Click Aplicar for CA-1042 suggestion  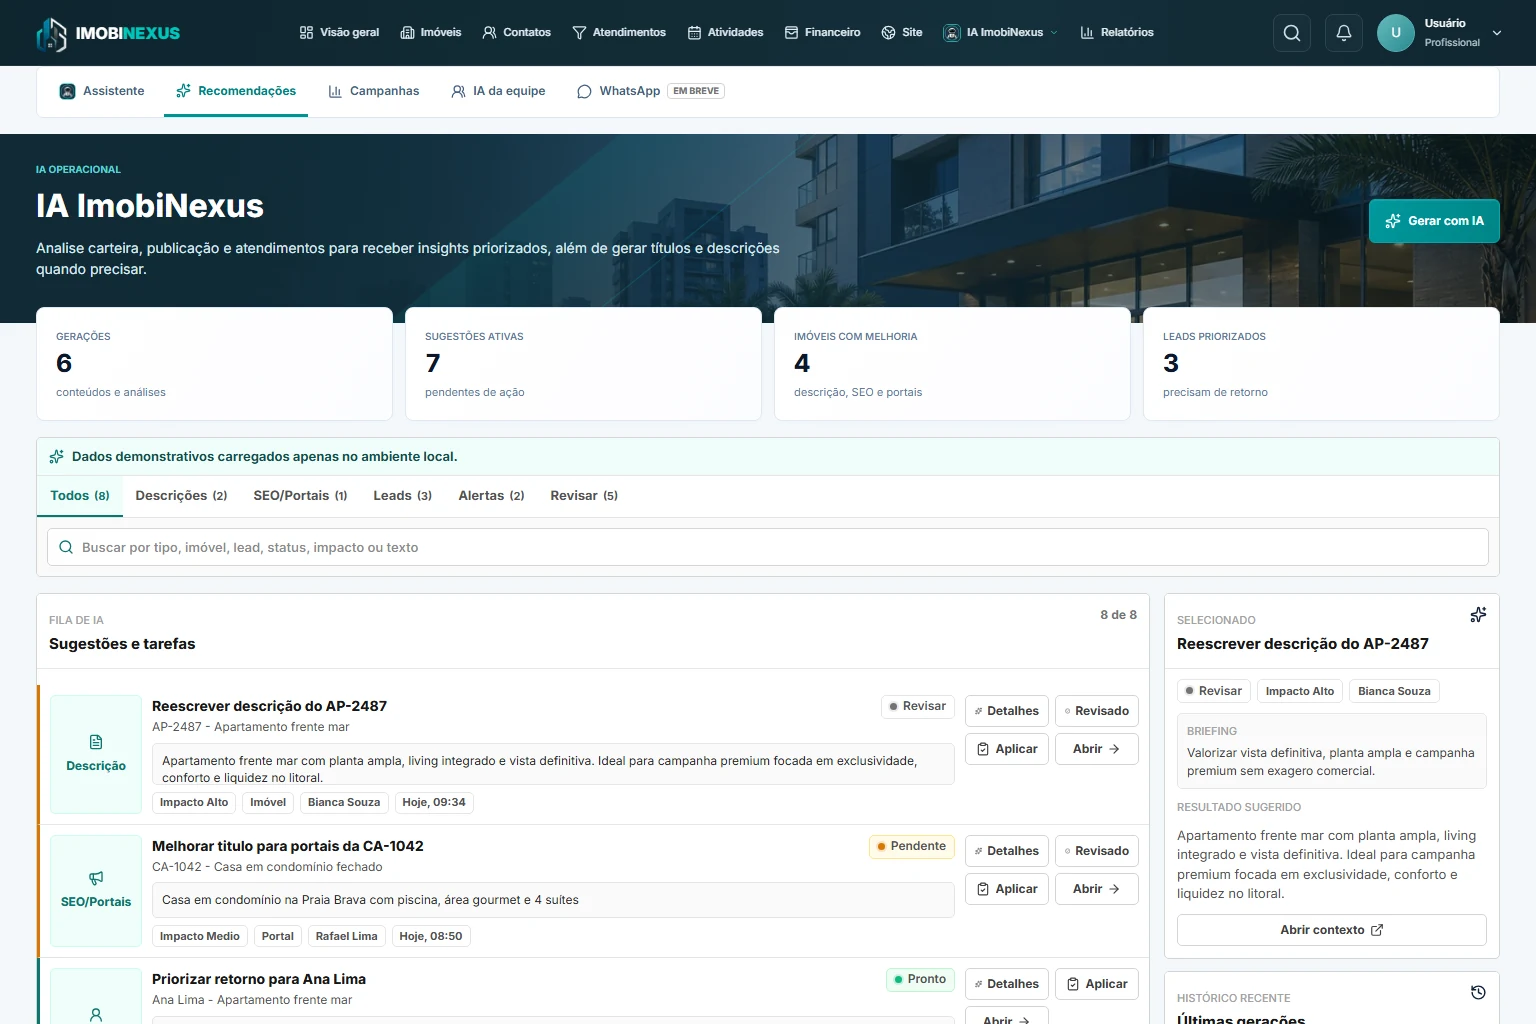click(x=1007, y=889)
